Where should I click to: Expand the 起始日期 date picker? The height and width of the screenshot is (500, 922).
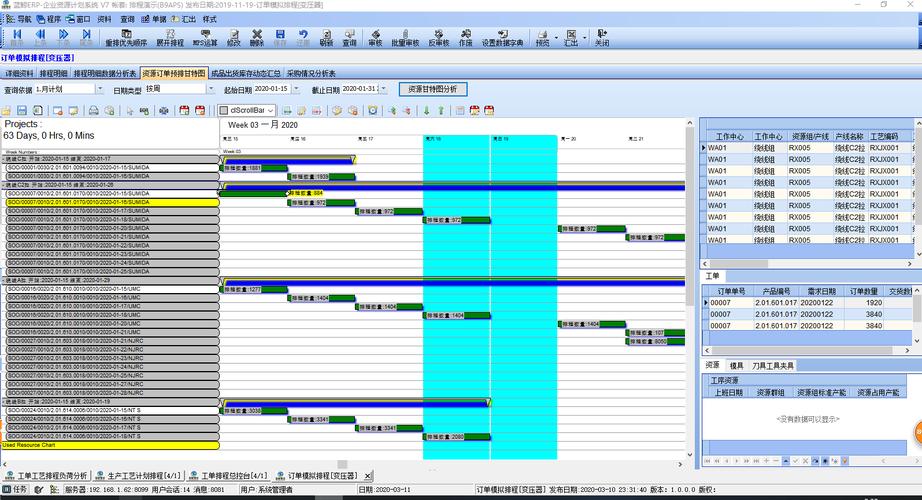point(294,89)
